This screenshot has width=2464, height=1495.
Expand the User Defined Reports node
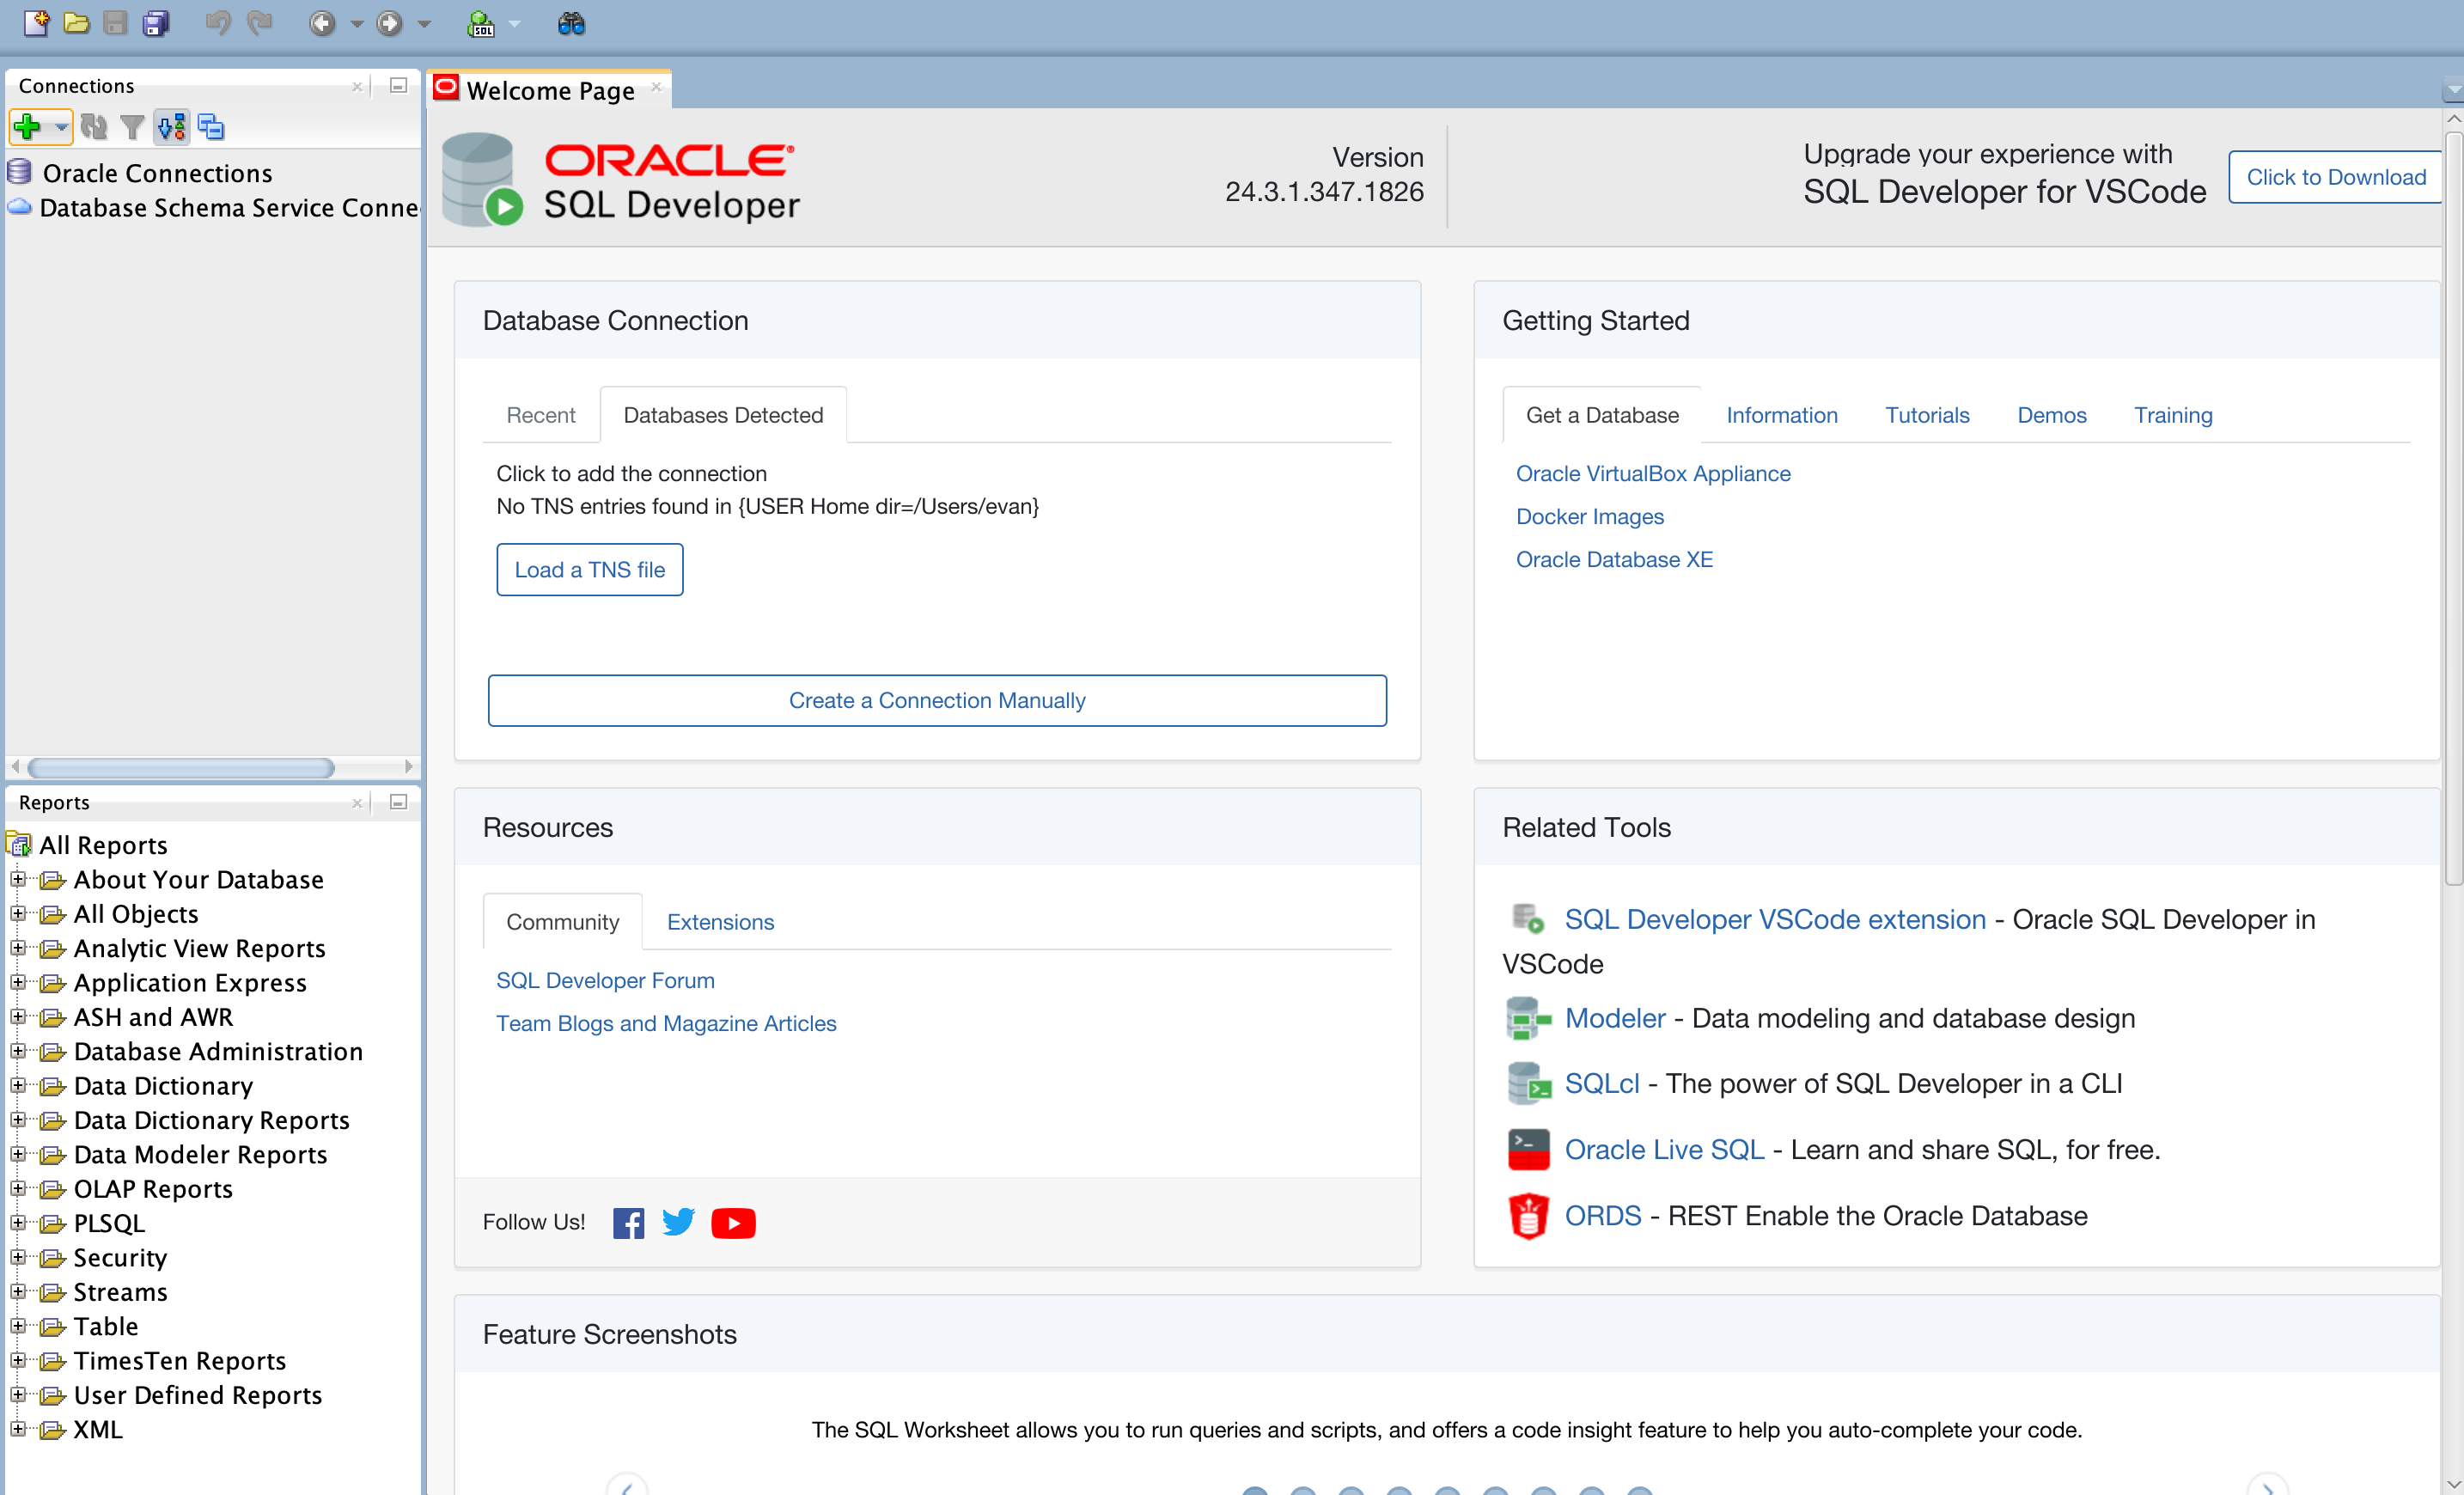tap(17, 1395)
